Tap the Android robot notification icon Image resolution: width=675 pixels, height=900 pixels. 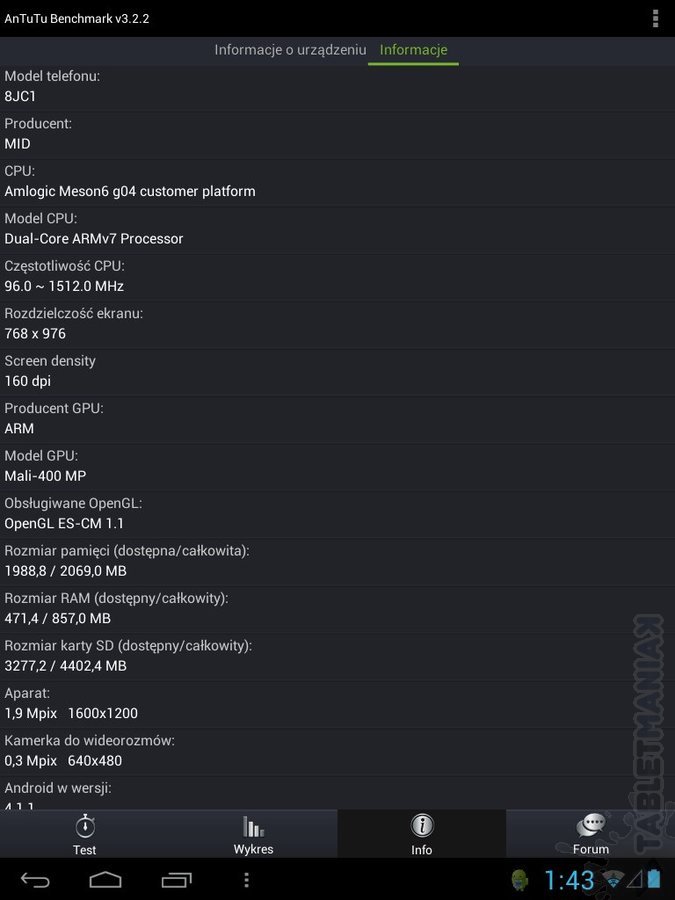click(519, 879)
